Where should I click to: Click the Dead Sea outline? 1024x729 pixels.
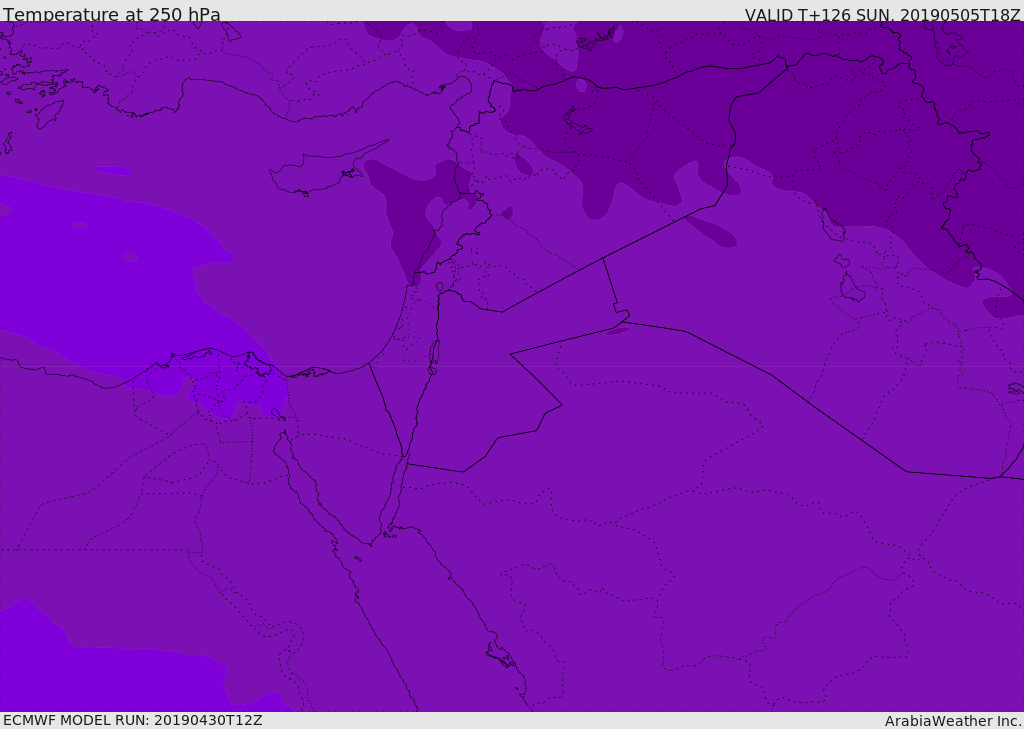tap(433, 357)
